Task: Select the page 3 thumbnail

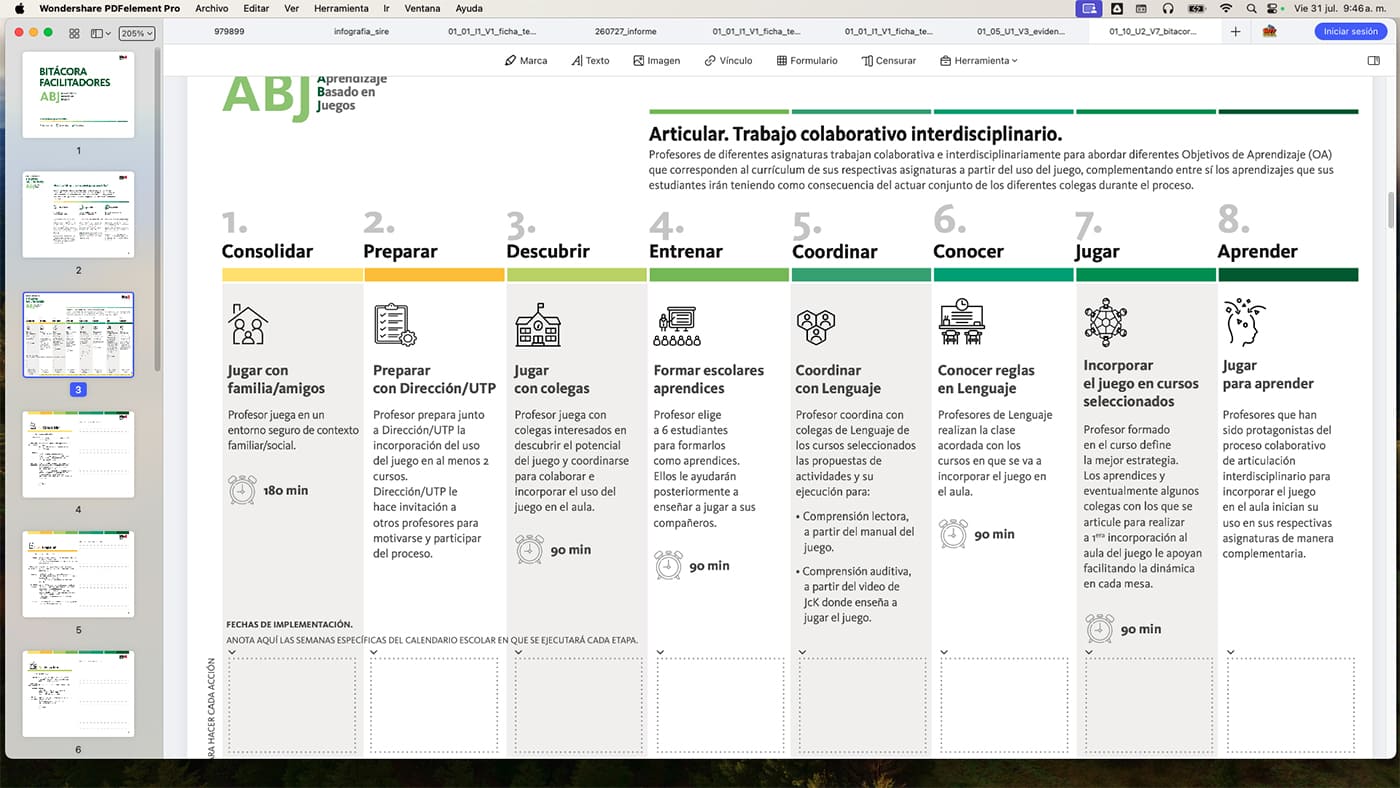Action: 78,334
